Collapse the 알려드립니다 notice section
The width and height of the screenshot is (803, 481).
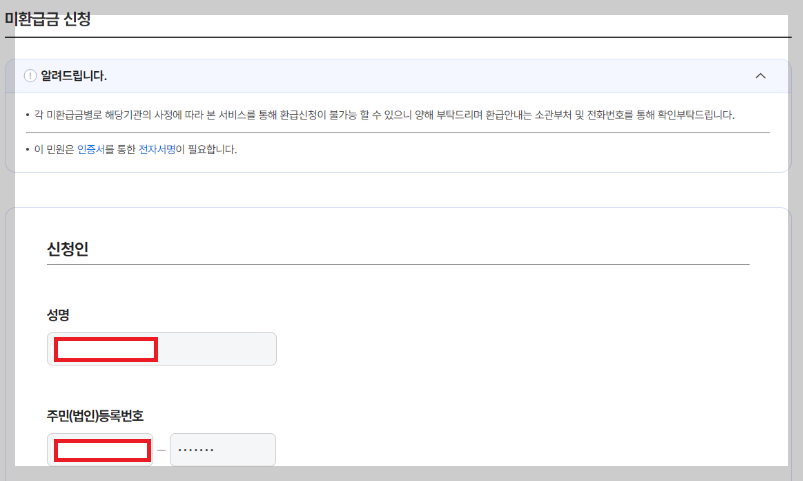760,76
